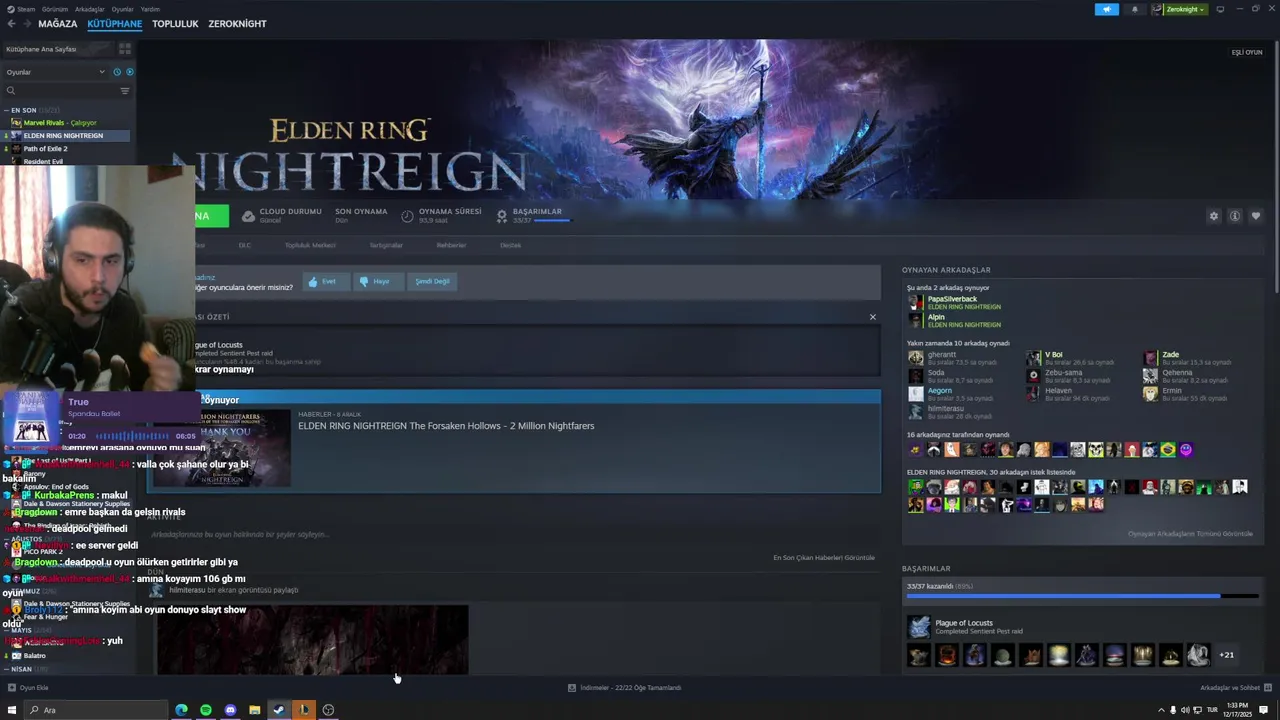Open Microsoft Edge from taskbar
Screen dimensions: 1280x720
point(181,710)
